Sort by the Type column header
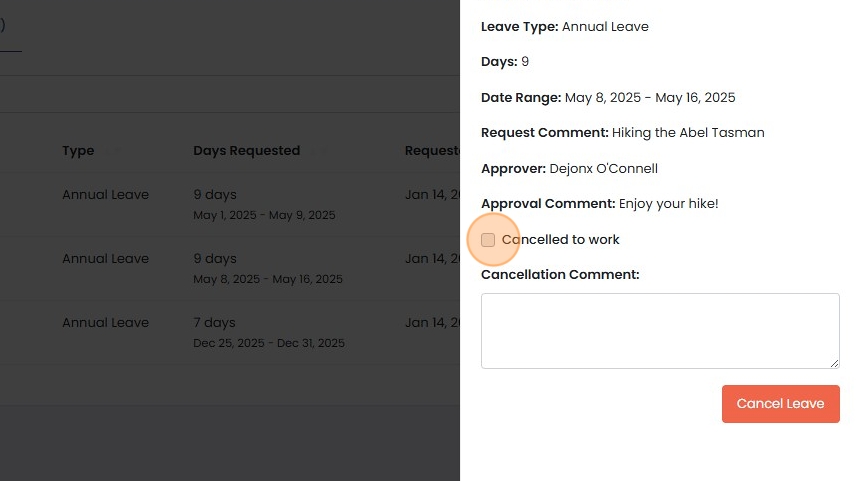The image size is (860, 481). pos(78,151)
